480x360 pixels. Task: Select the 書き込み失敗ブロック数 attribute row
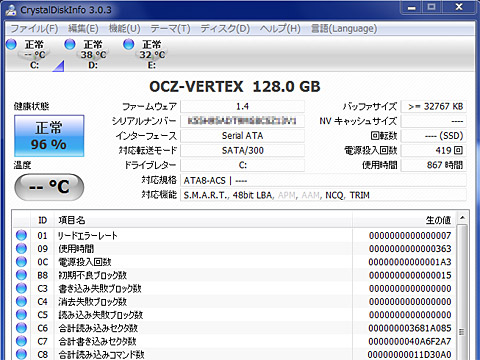click(235, 288)
